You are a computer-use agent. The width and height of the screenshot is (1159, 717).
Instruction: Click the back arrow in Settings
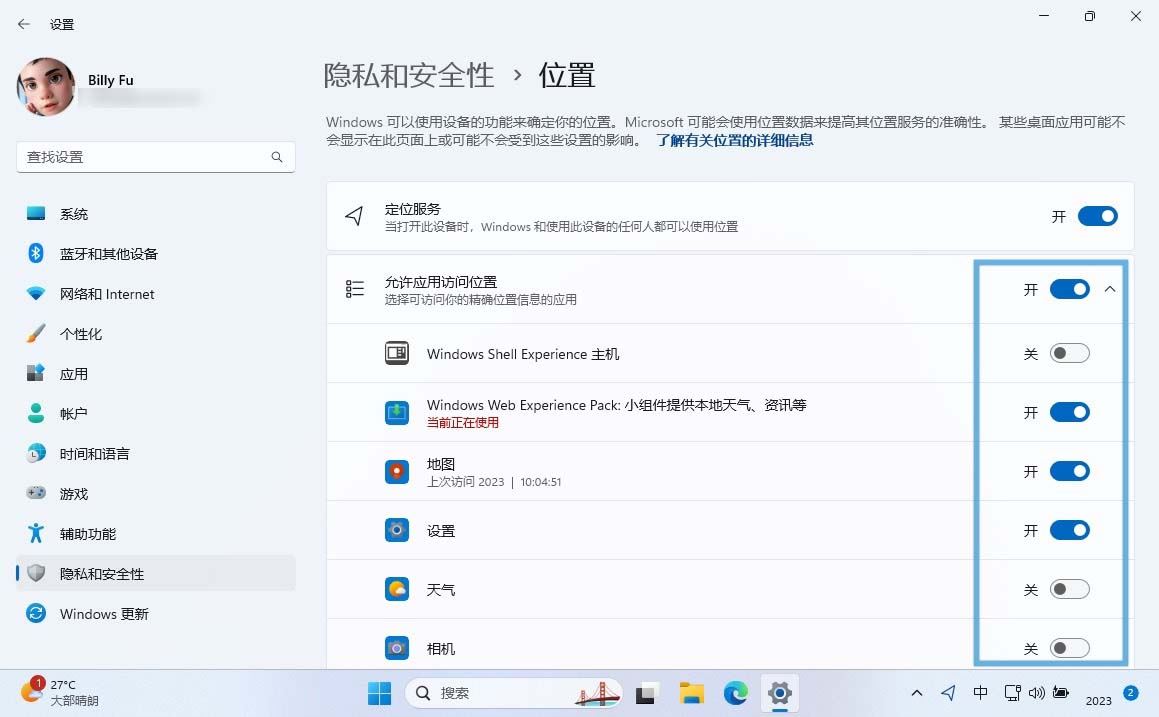click(x=24, y=24)
